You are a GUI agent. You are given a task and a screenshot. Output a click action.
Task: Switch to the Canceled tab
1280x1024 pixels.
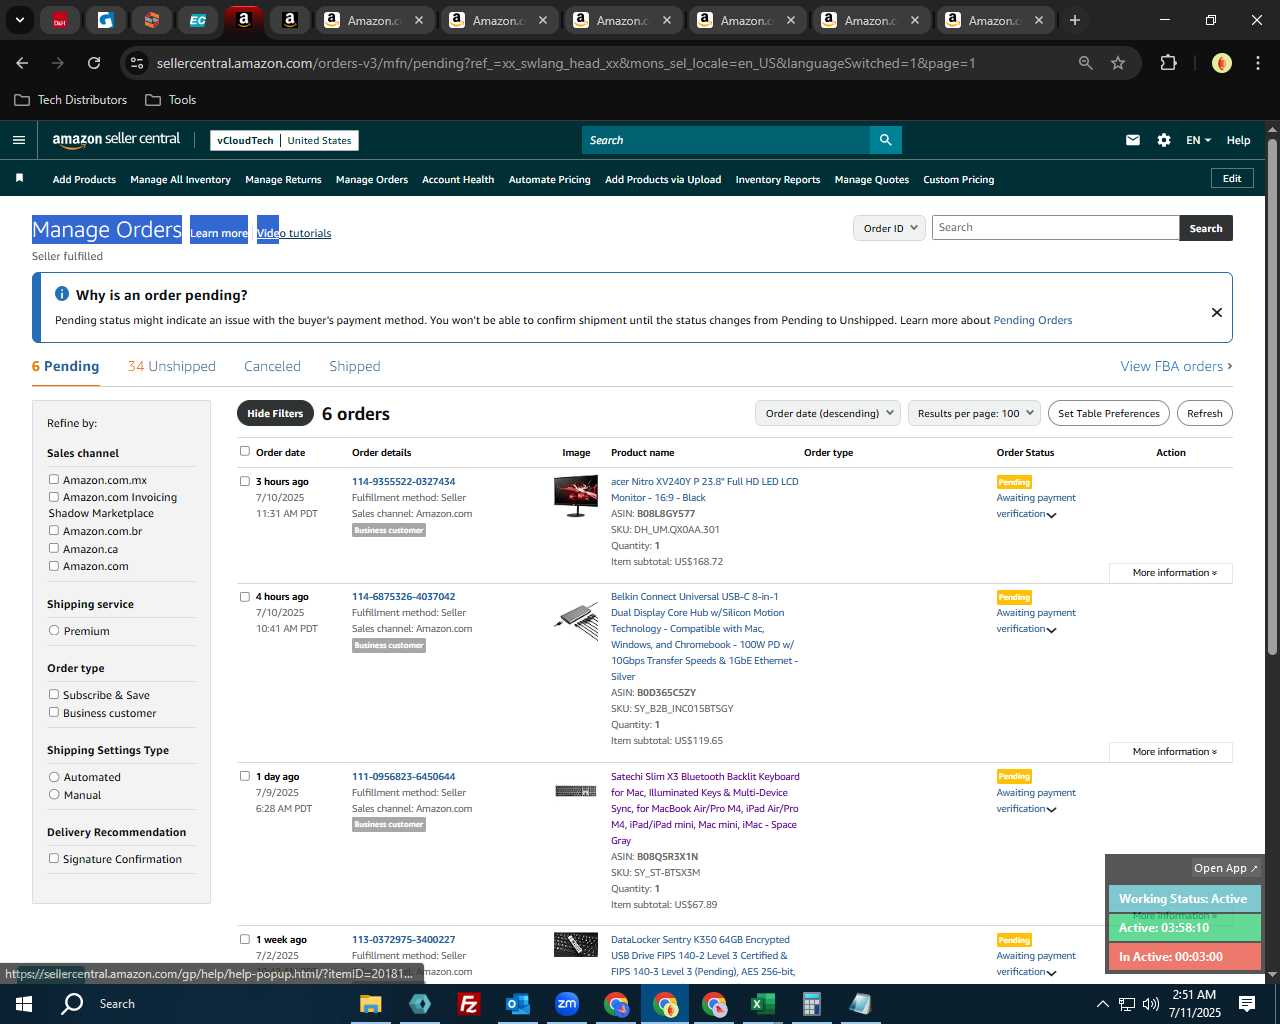pyautogui.click(x=272, y=366)
